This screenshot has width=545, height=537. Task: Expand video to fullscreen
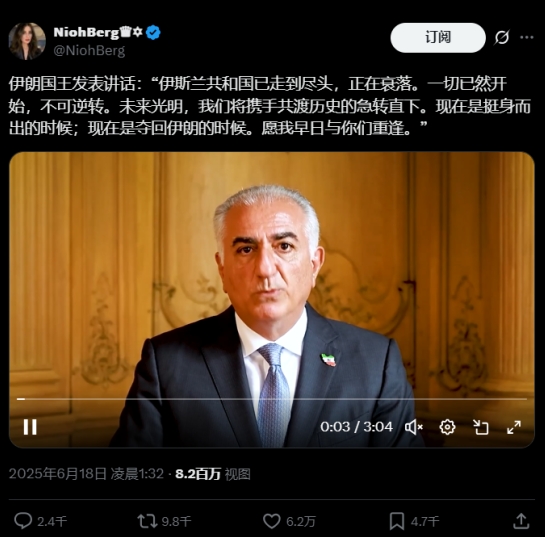click(x=514, y=427)
